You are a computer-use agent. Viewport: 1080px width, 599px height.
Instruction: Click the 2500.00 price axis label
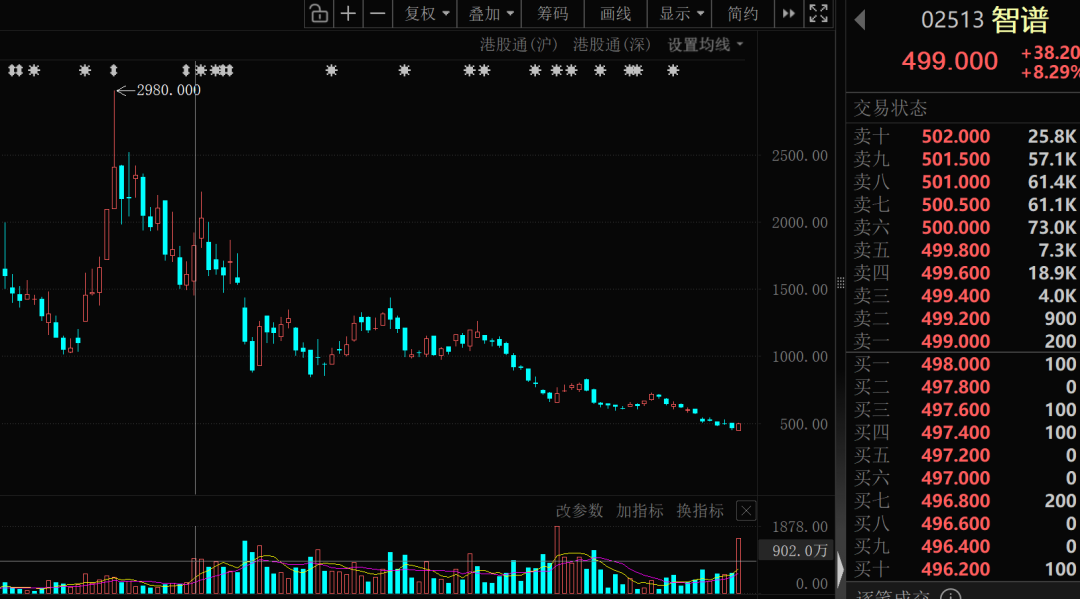800,156
